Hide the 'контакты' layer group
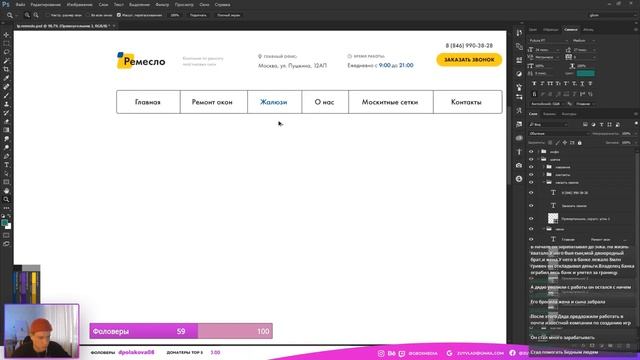The width and height of the screenshot is (640, 360). tap(531, 175)
